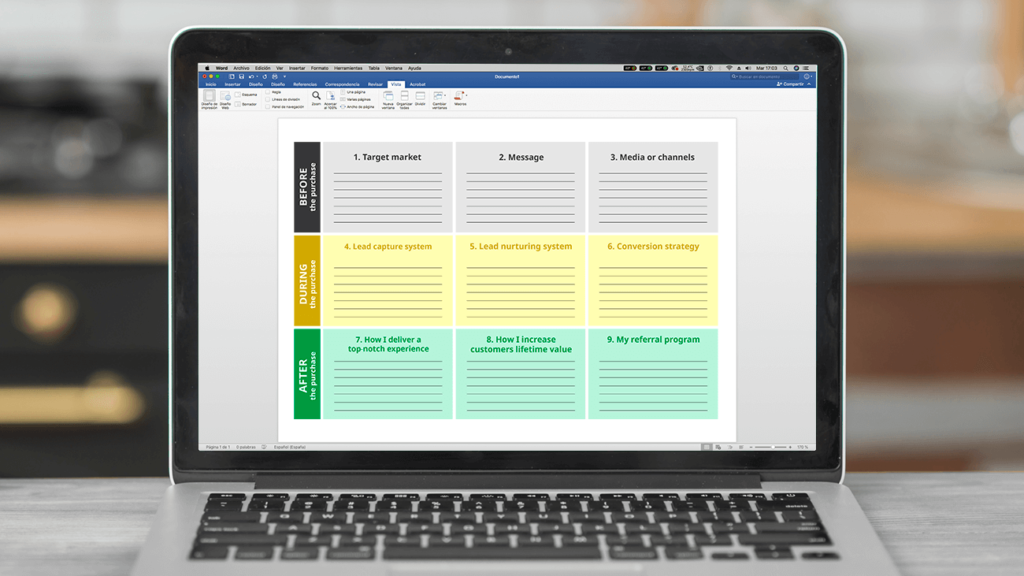Click the Nueva ventana icon
Viewport: 1024px width, 576px height.
click(x=388, y=97)
